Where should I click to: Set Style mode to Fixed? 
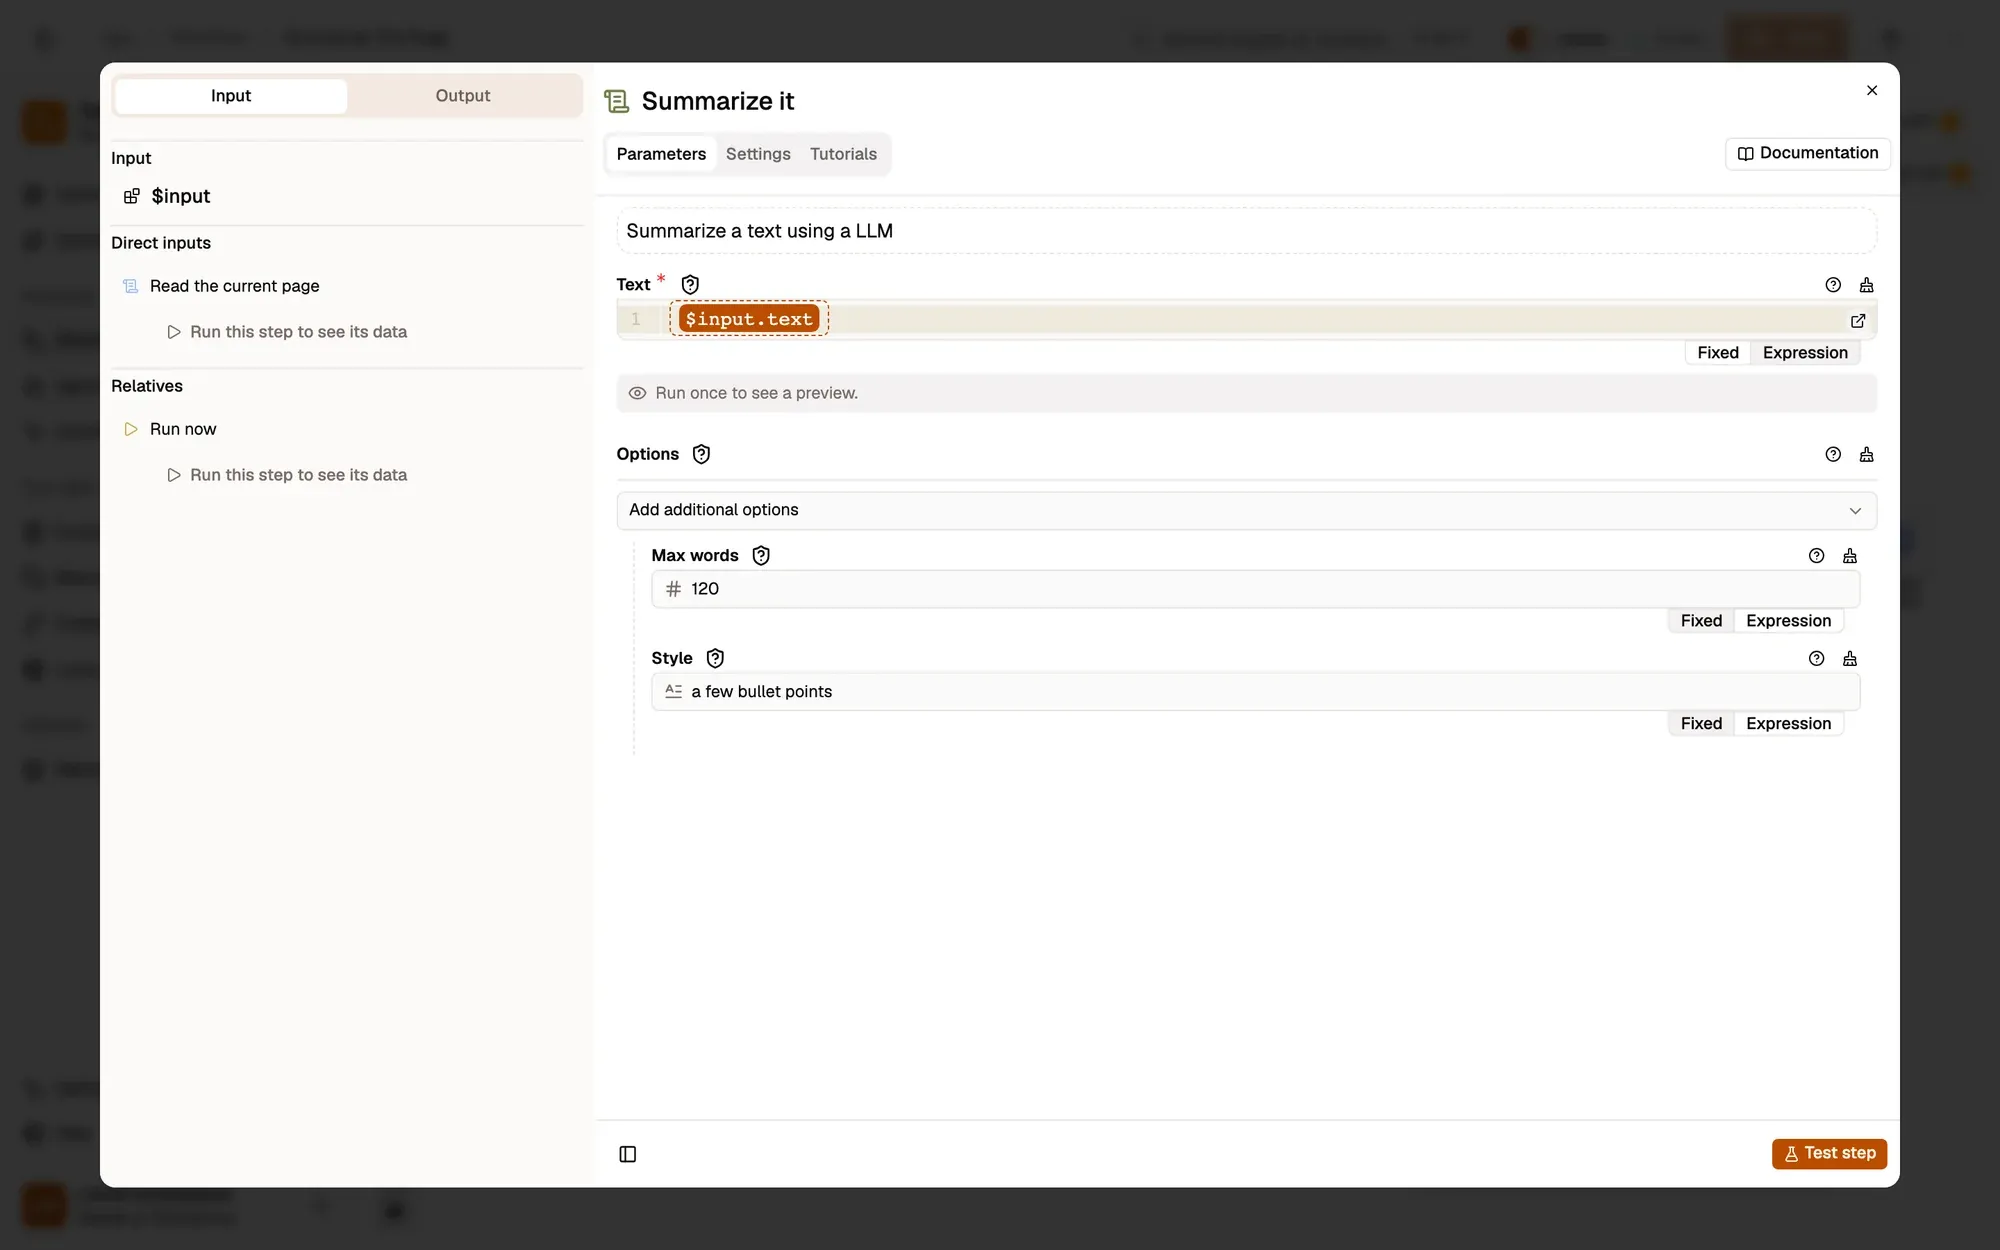(1701, 724)
